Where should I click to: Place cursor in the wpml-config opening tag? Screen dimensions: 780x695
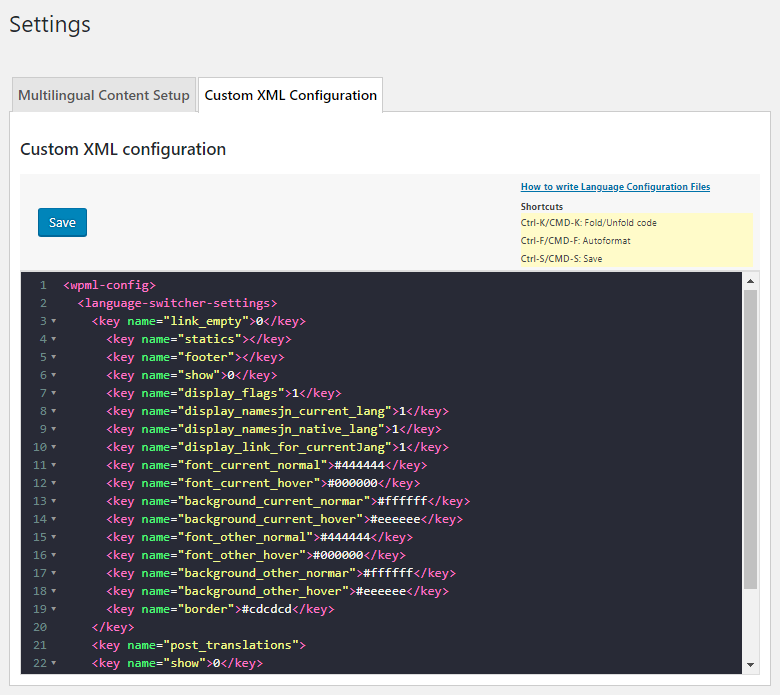(109, 285)
